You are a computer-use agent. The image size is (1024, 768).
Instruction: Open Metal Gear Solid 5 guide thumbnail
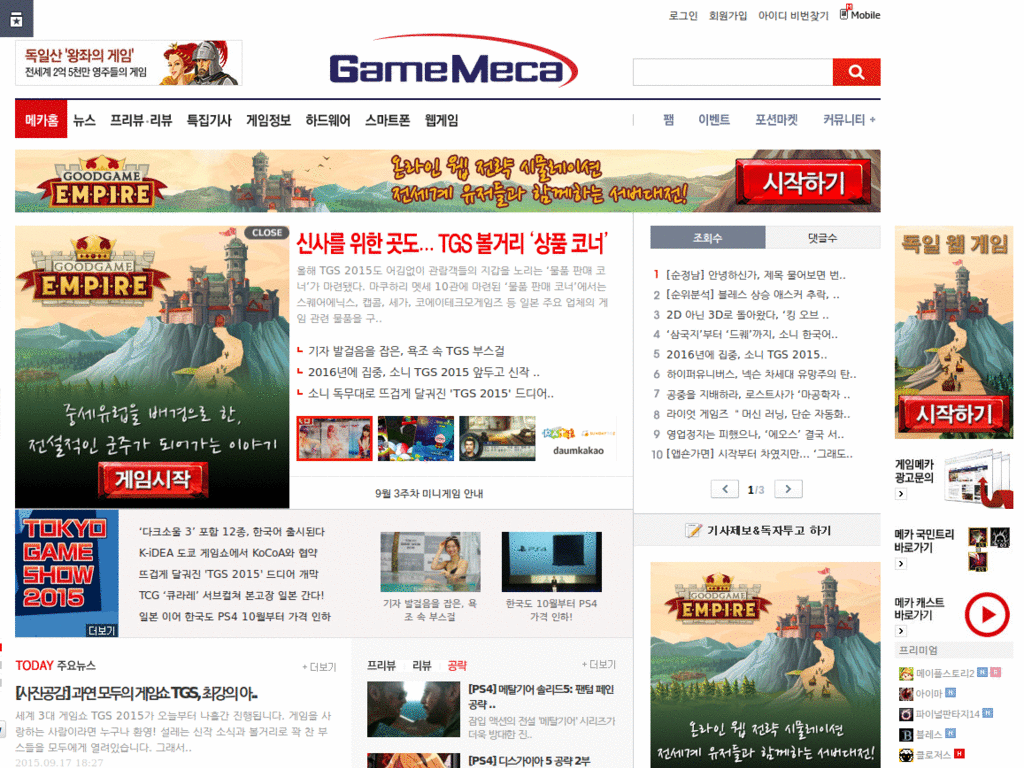413,709
